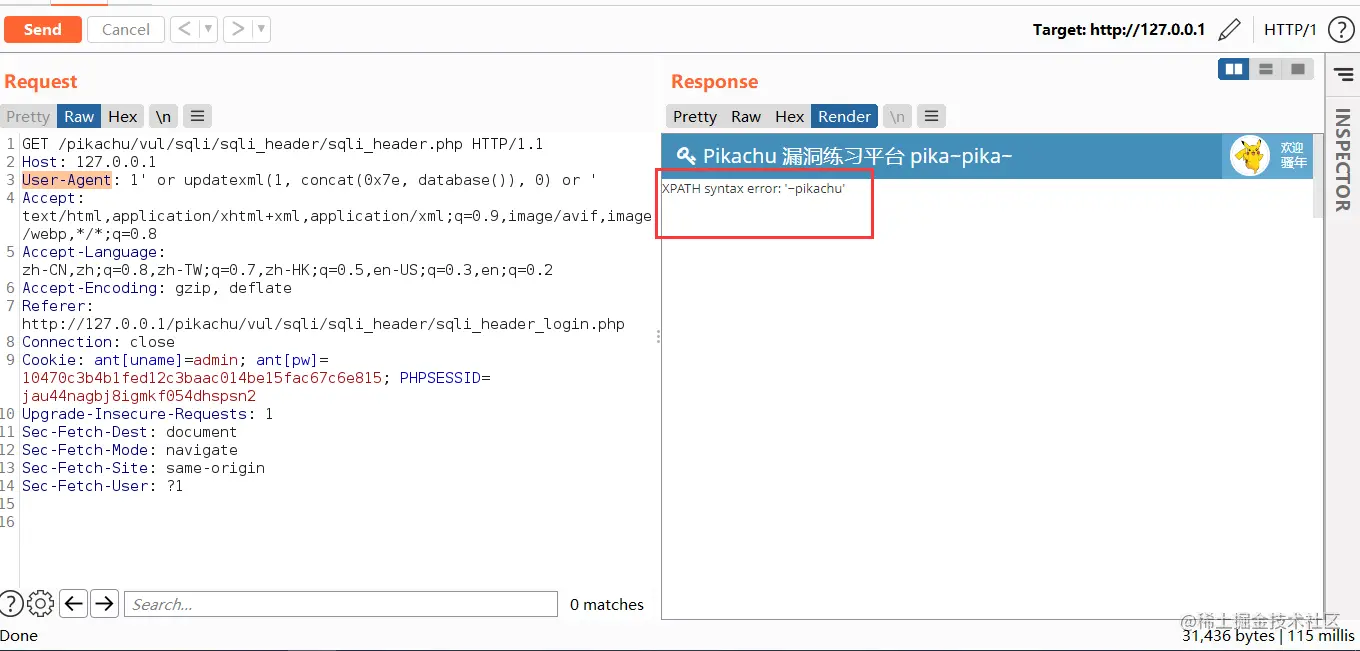The width and height of the screenshot is (1360, 651).
Task: Click the Sec-Fetch-Dest: document line
Action: [129, 432]
